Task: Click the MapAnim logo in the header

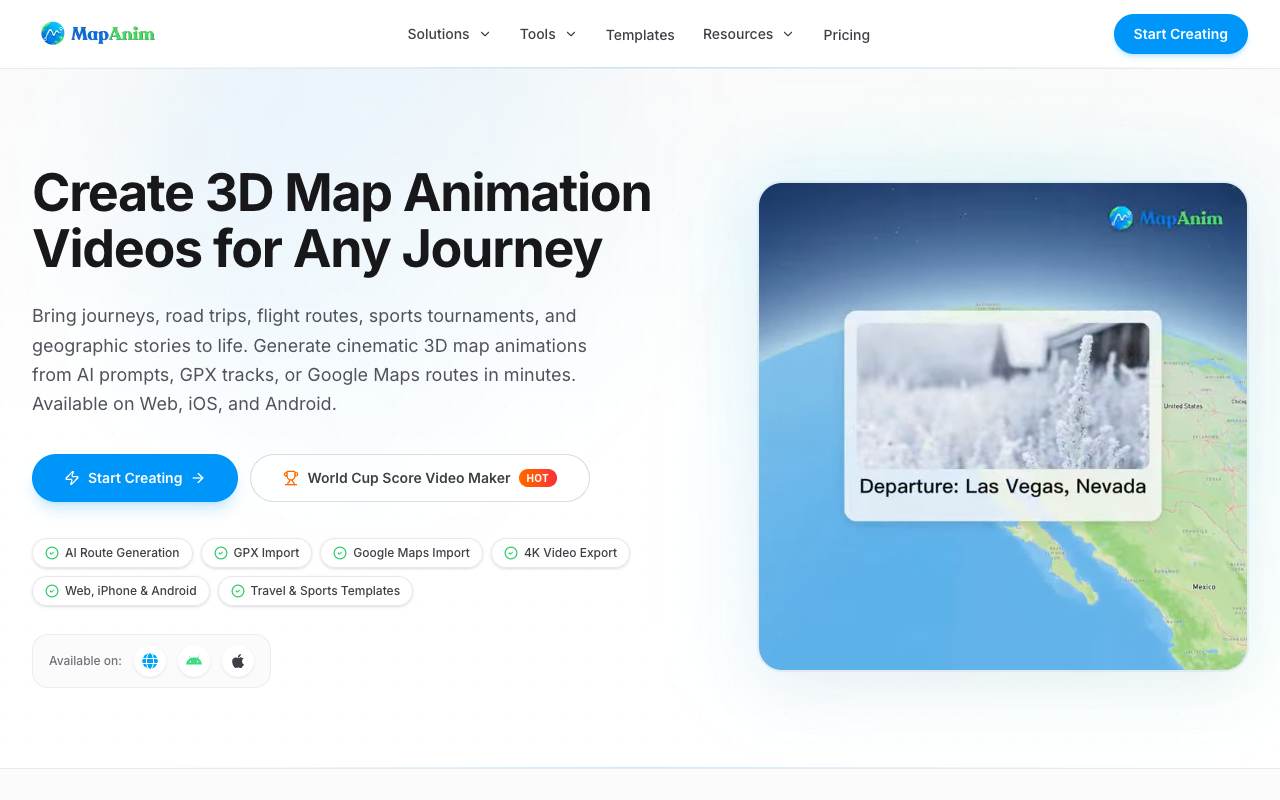Action: (98, 34)
